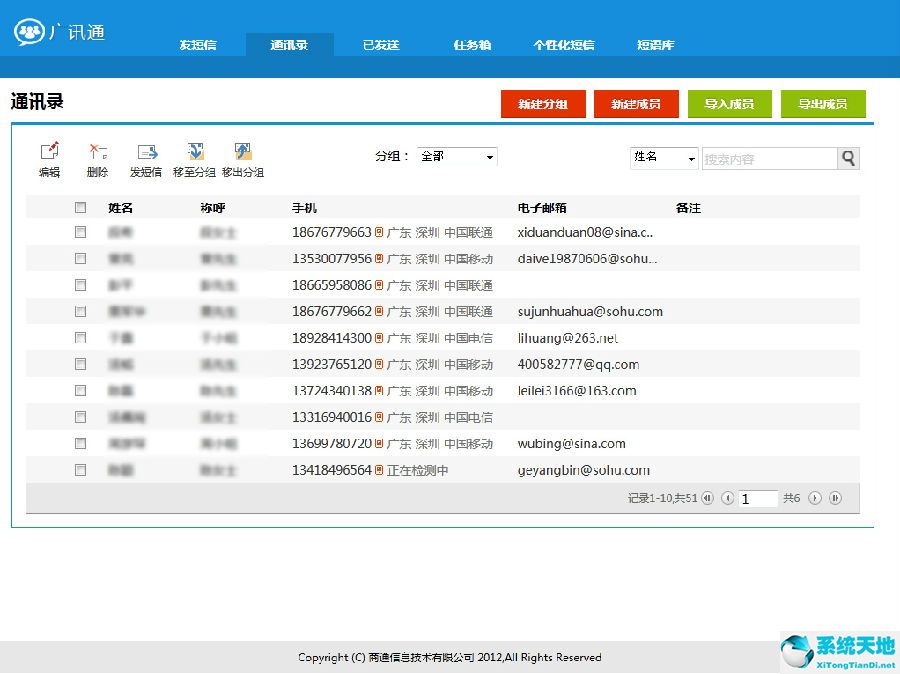The width and height of the screenshot is (900, 674).
Task: Open the 任务箱 tab
Action: point(472,45)
